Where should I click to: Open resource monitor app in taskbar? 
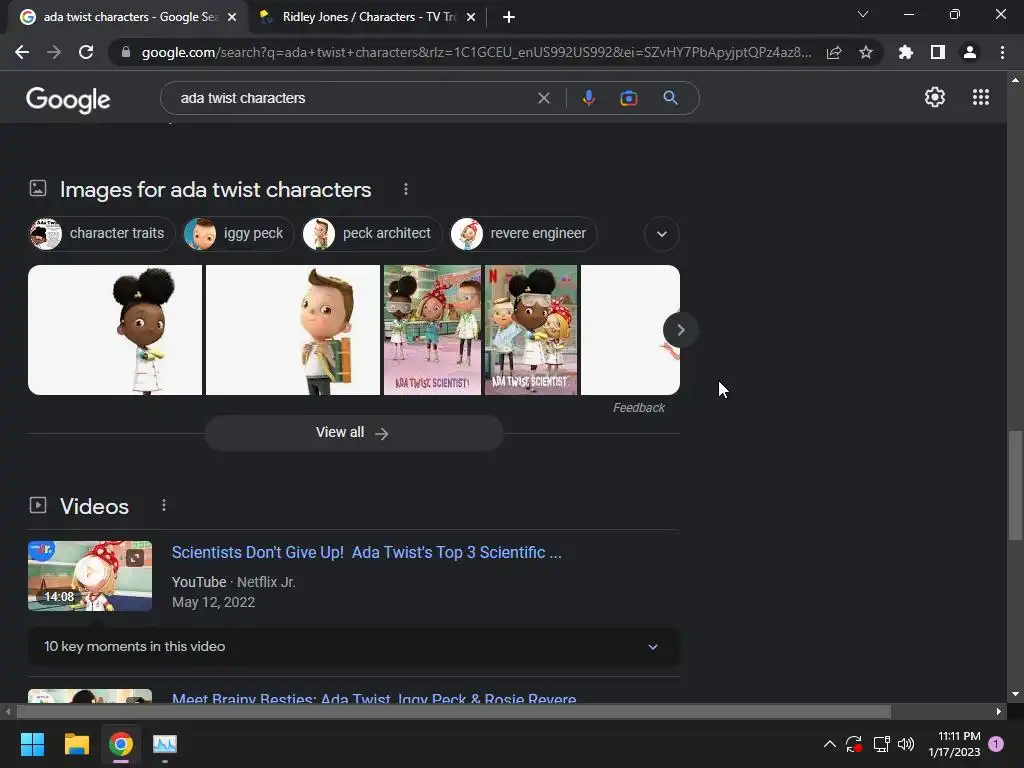[x=165, y=744]
